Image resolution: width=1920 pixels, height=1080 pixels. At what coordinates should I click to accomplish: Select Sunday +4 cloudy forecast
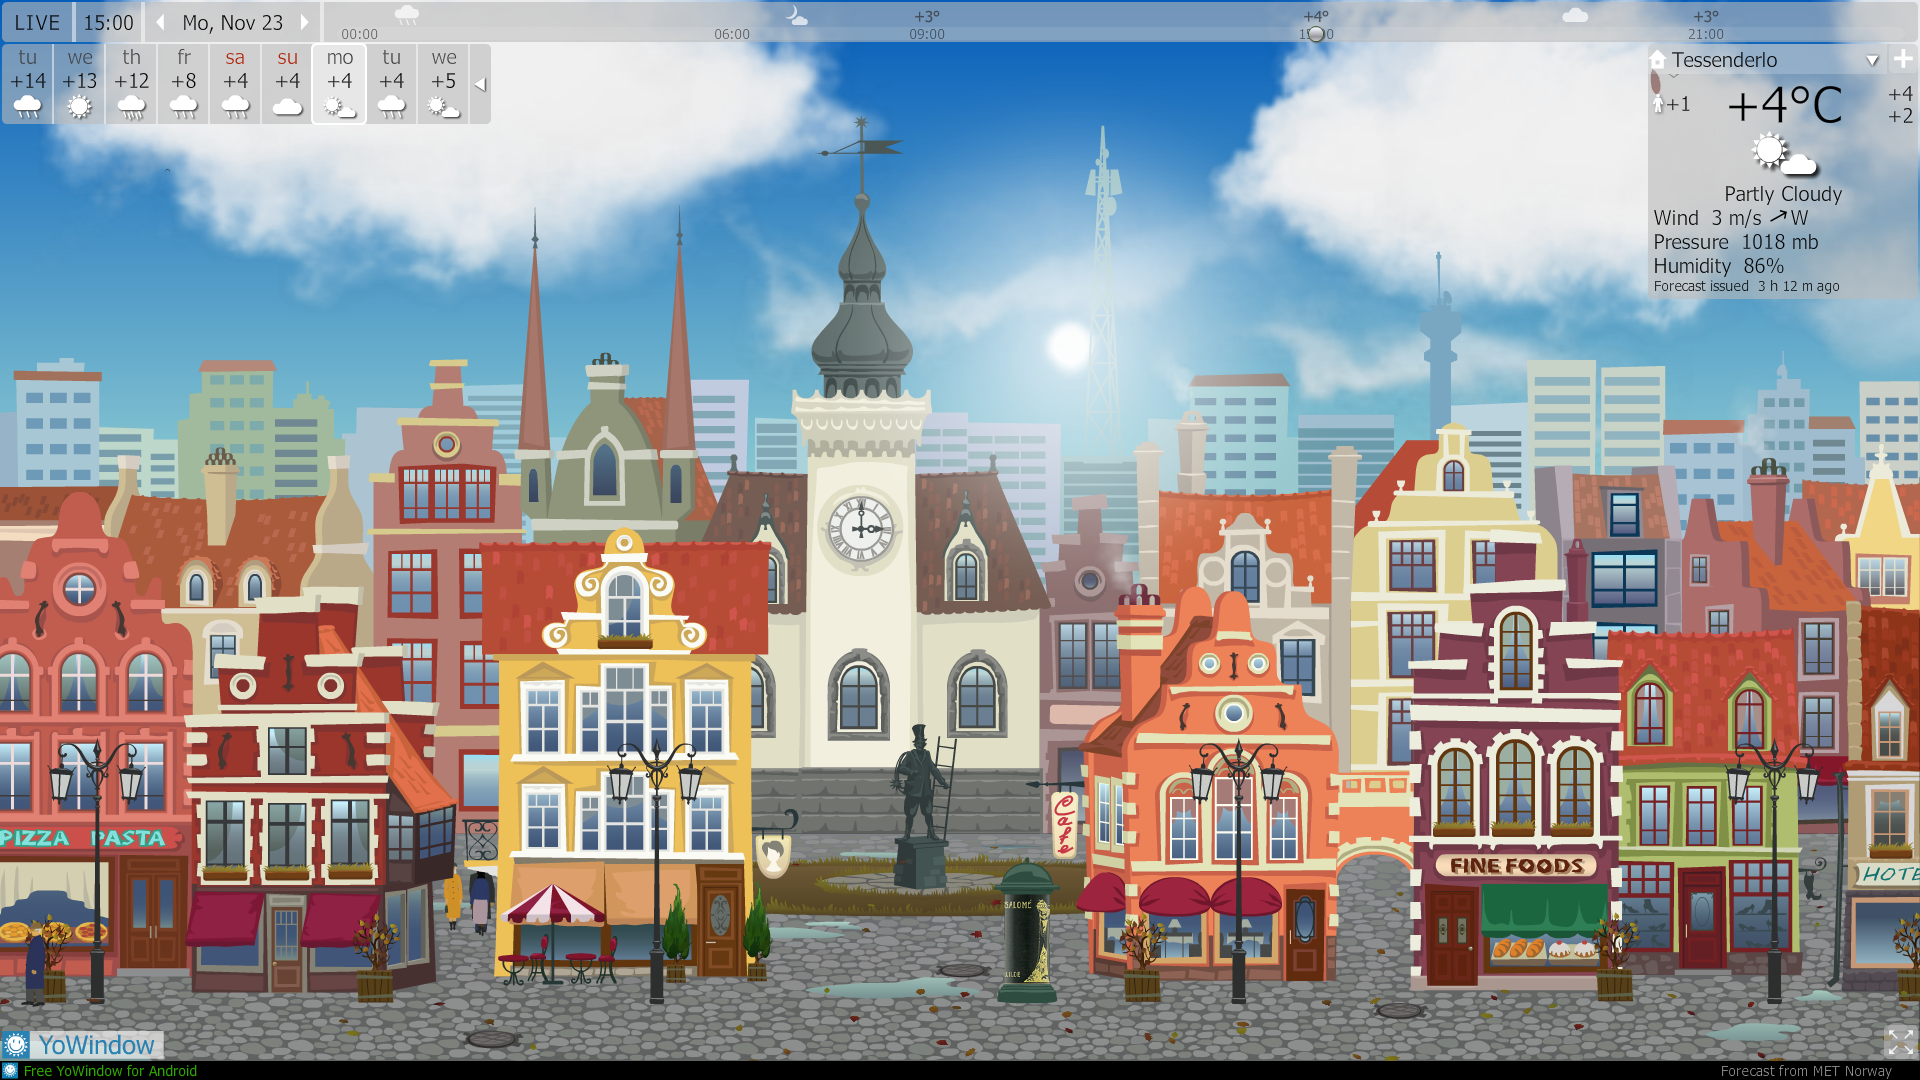pyautogui.click(x=288, y=84)
